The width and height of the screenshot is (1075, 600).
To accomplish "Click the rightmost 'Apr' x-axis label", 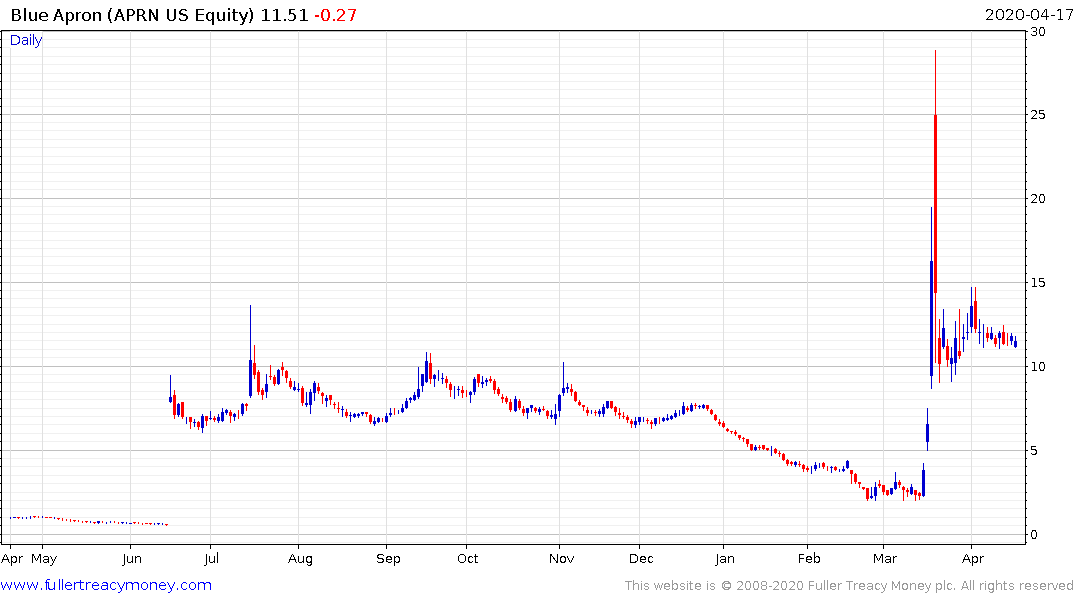I will click(x=973, y=559).
